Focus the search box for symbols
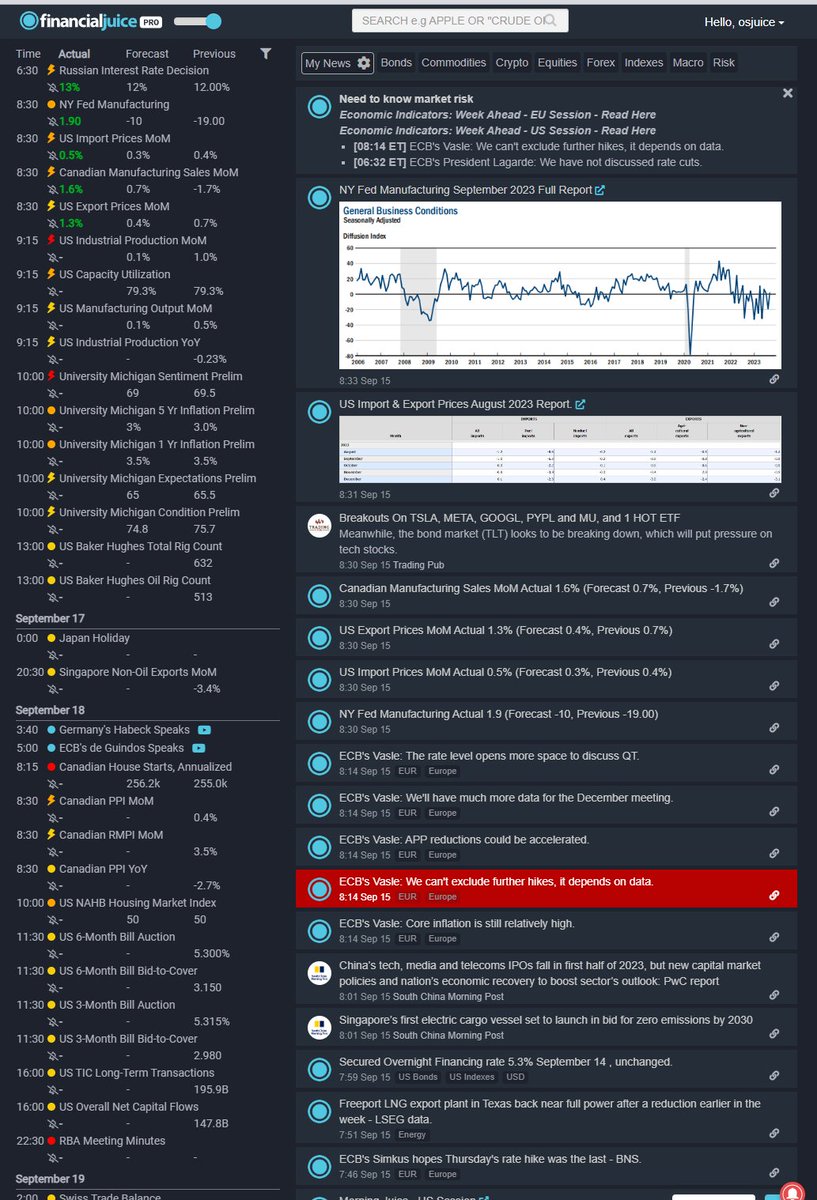This screenshot has width=817, height=1200. click(x=460, y=20)
